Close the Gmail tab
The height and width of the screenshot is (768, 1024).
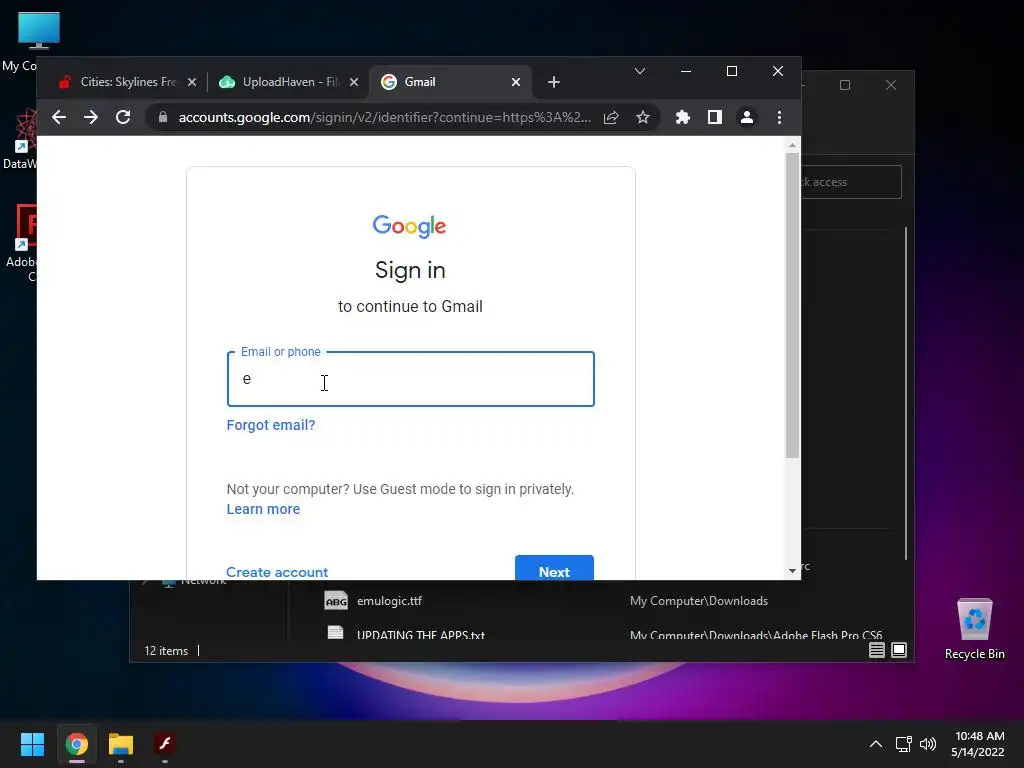click(516, 82)
